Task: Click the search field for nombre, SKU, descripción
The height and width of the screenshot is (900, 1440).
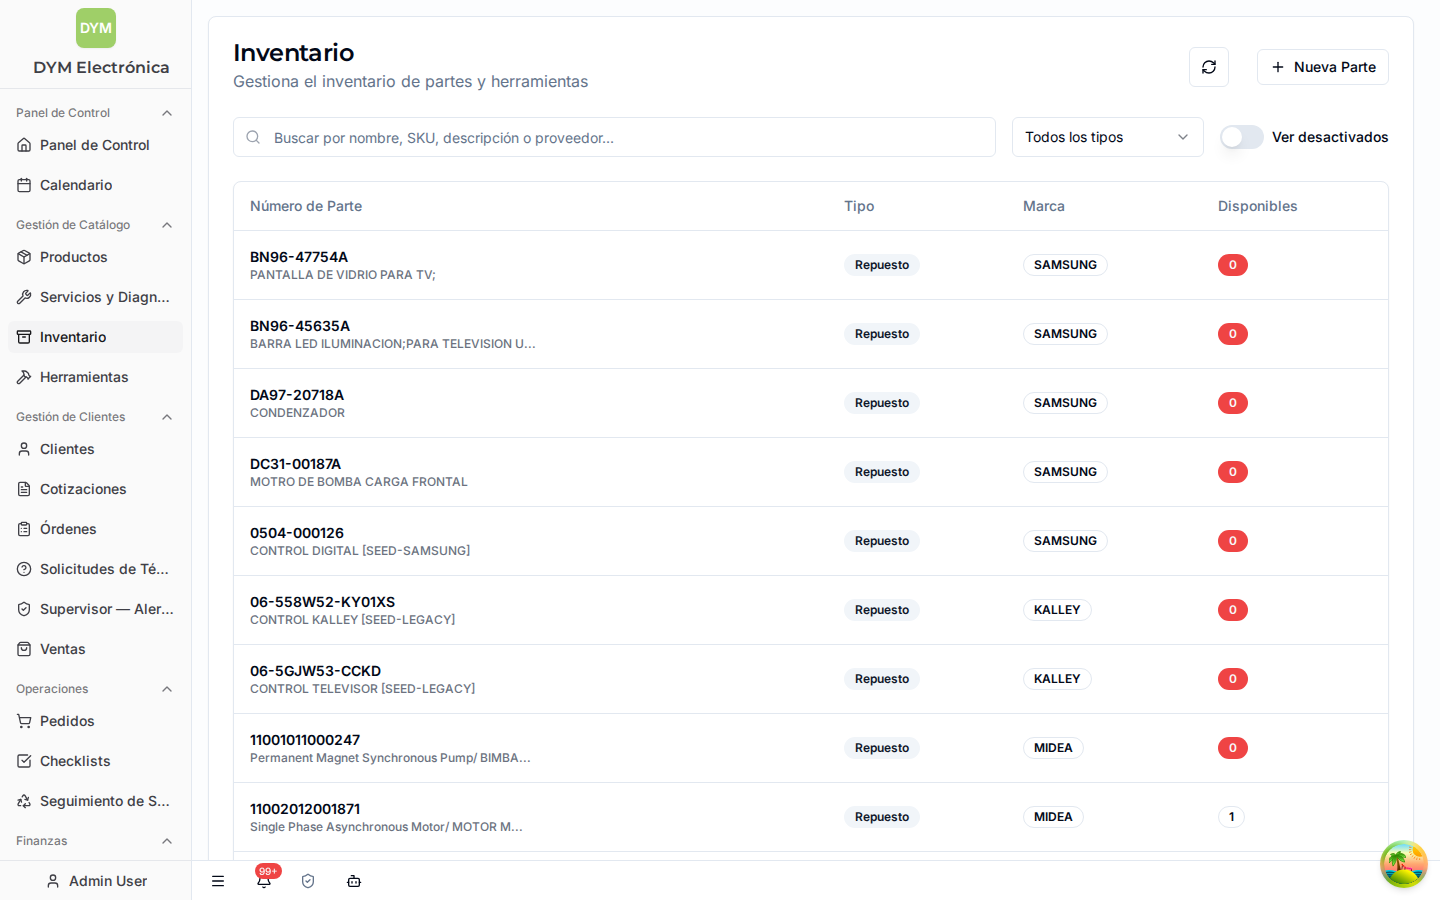Action: point(614,137)
